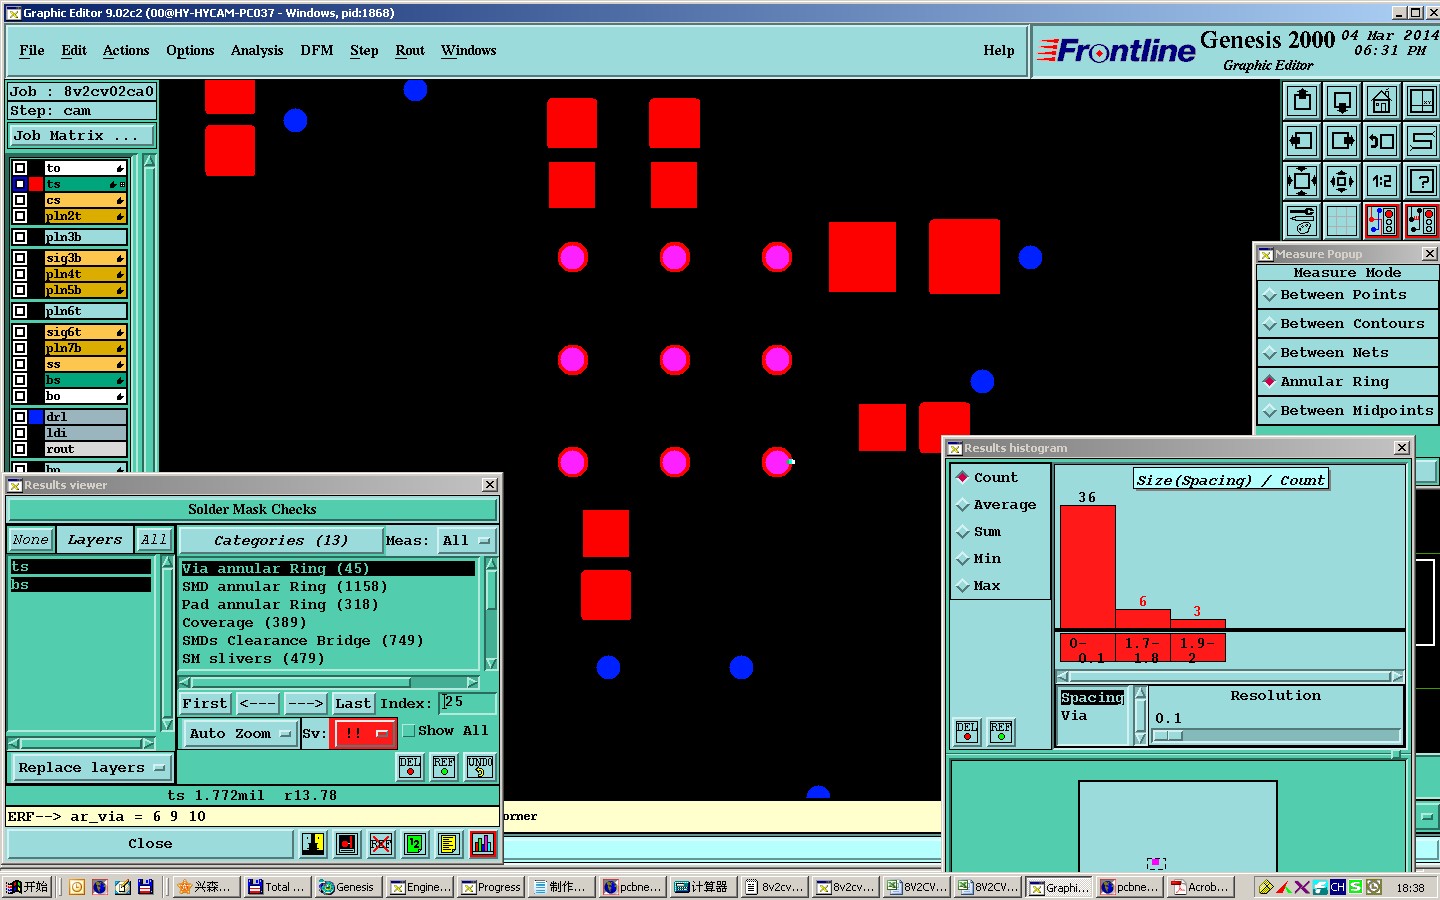1440x900 pixels.
Task: Open the Meas: All dropdown
Action: click(x=467, y=541)
